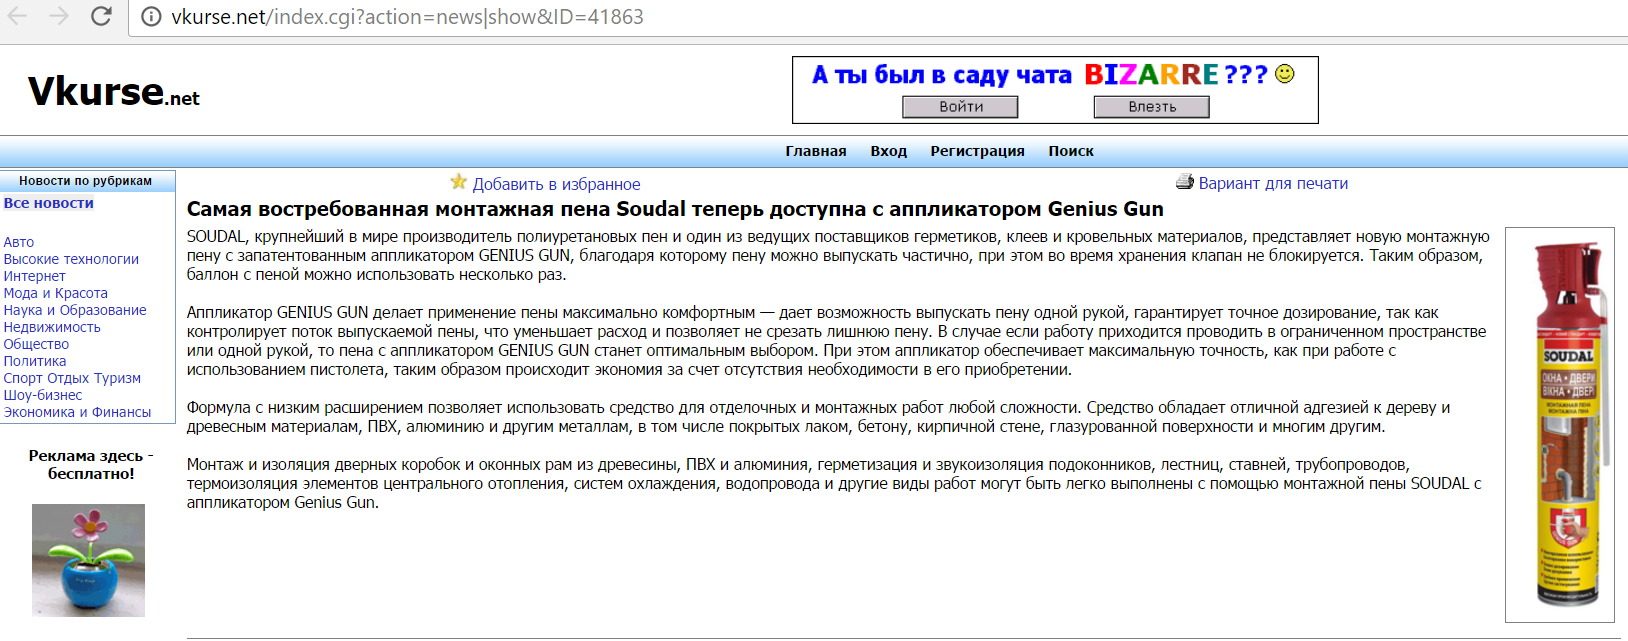Open the Наука и Образование category
The width and height of the screenshot is (1628, 641).
pyautogui.click(x=75, y=310)
